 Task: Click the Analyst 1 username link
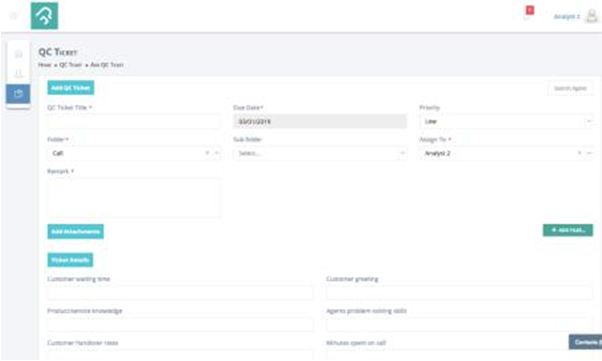click(x=567, y=17)
